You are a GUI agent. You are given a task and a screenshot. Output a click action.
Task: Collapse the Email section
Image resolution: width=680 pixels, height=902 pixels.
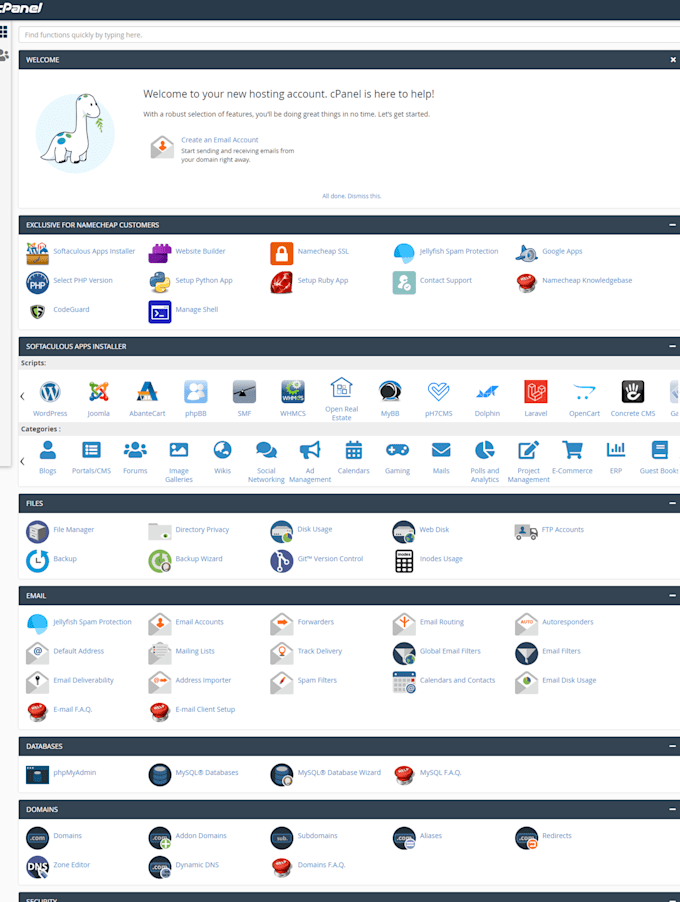click(672, 595)
